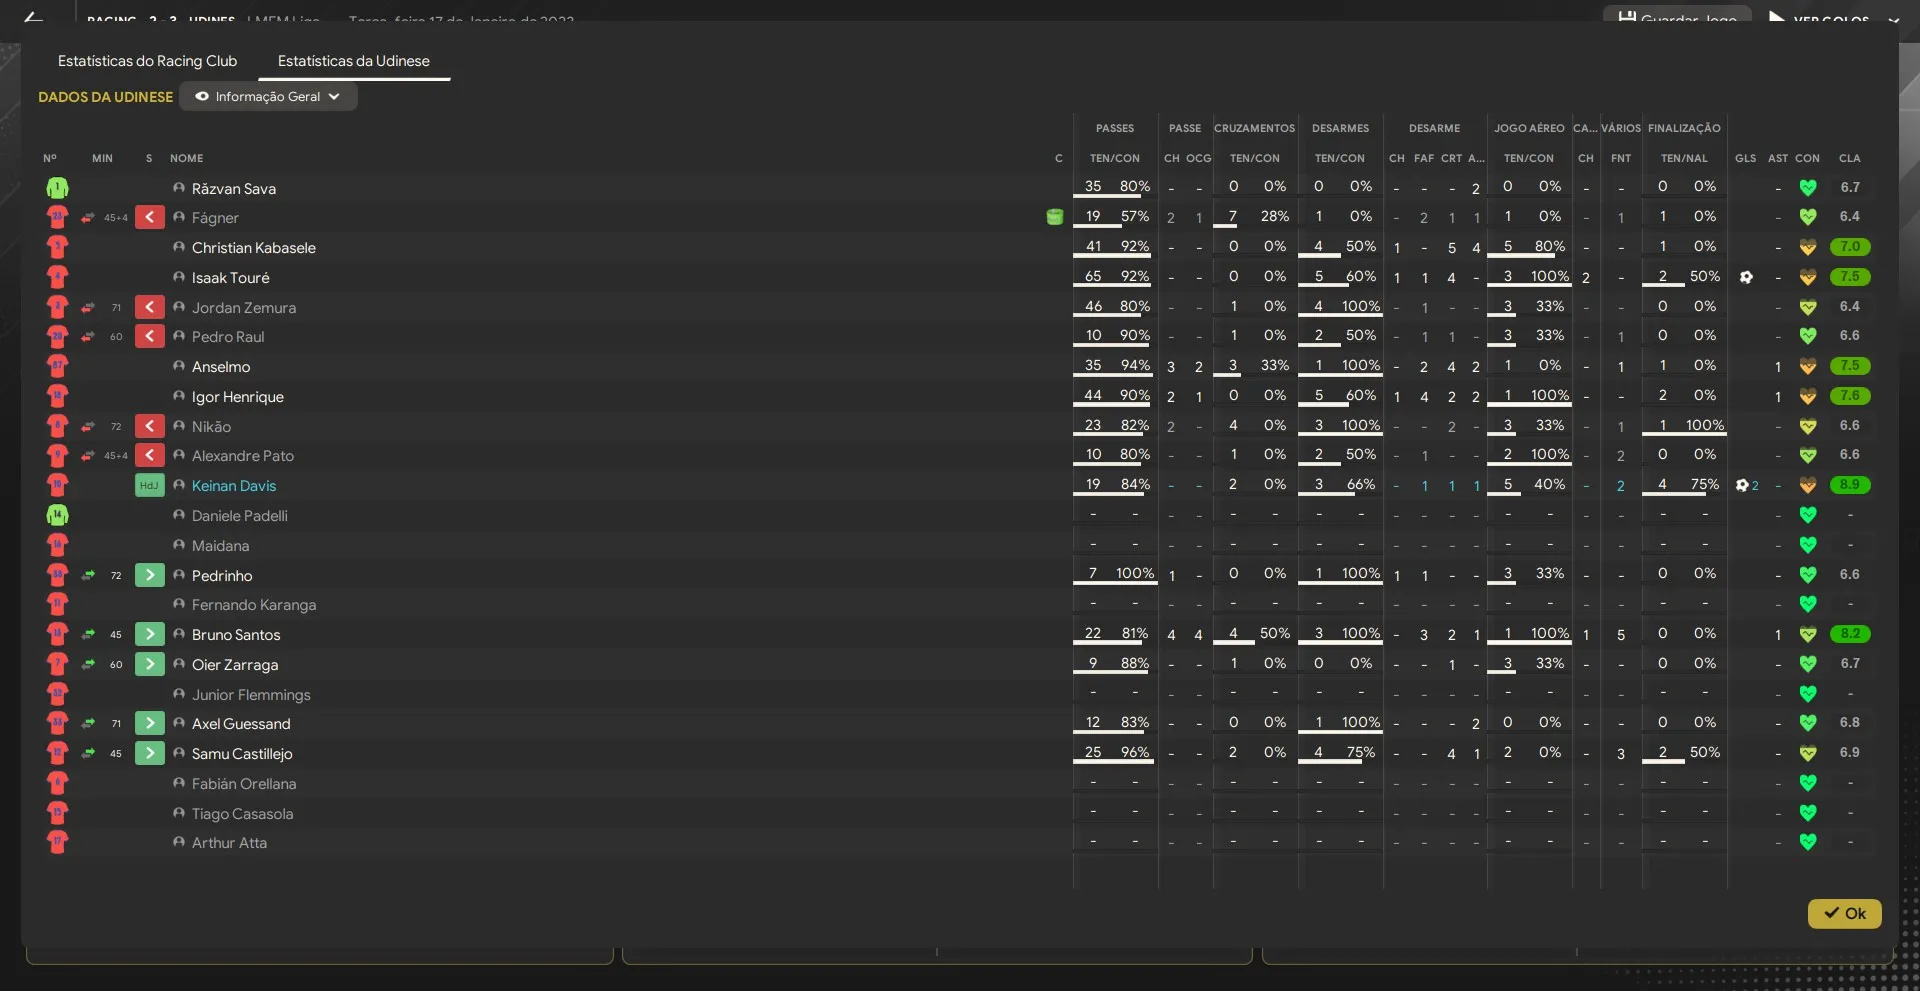This screenshot has width=1920, height=991.
Task: Click the substituted-on arrow for Samu Castillejo
Action: (x=149, y=753)
